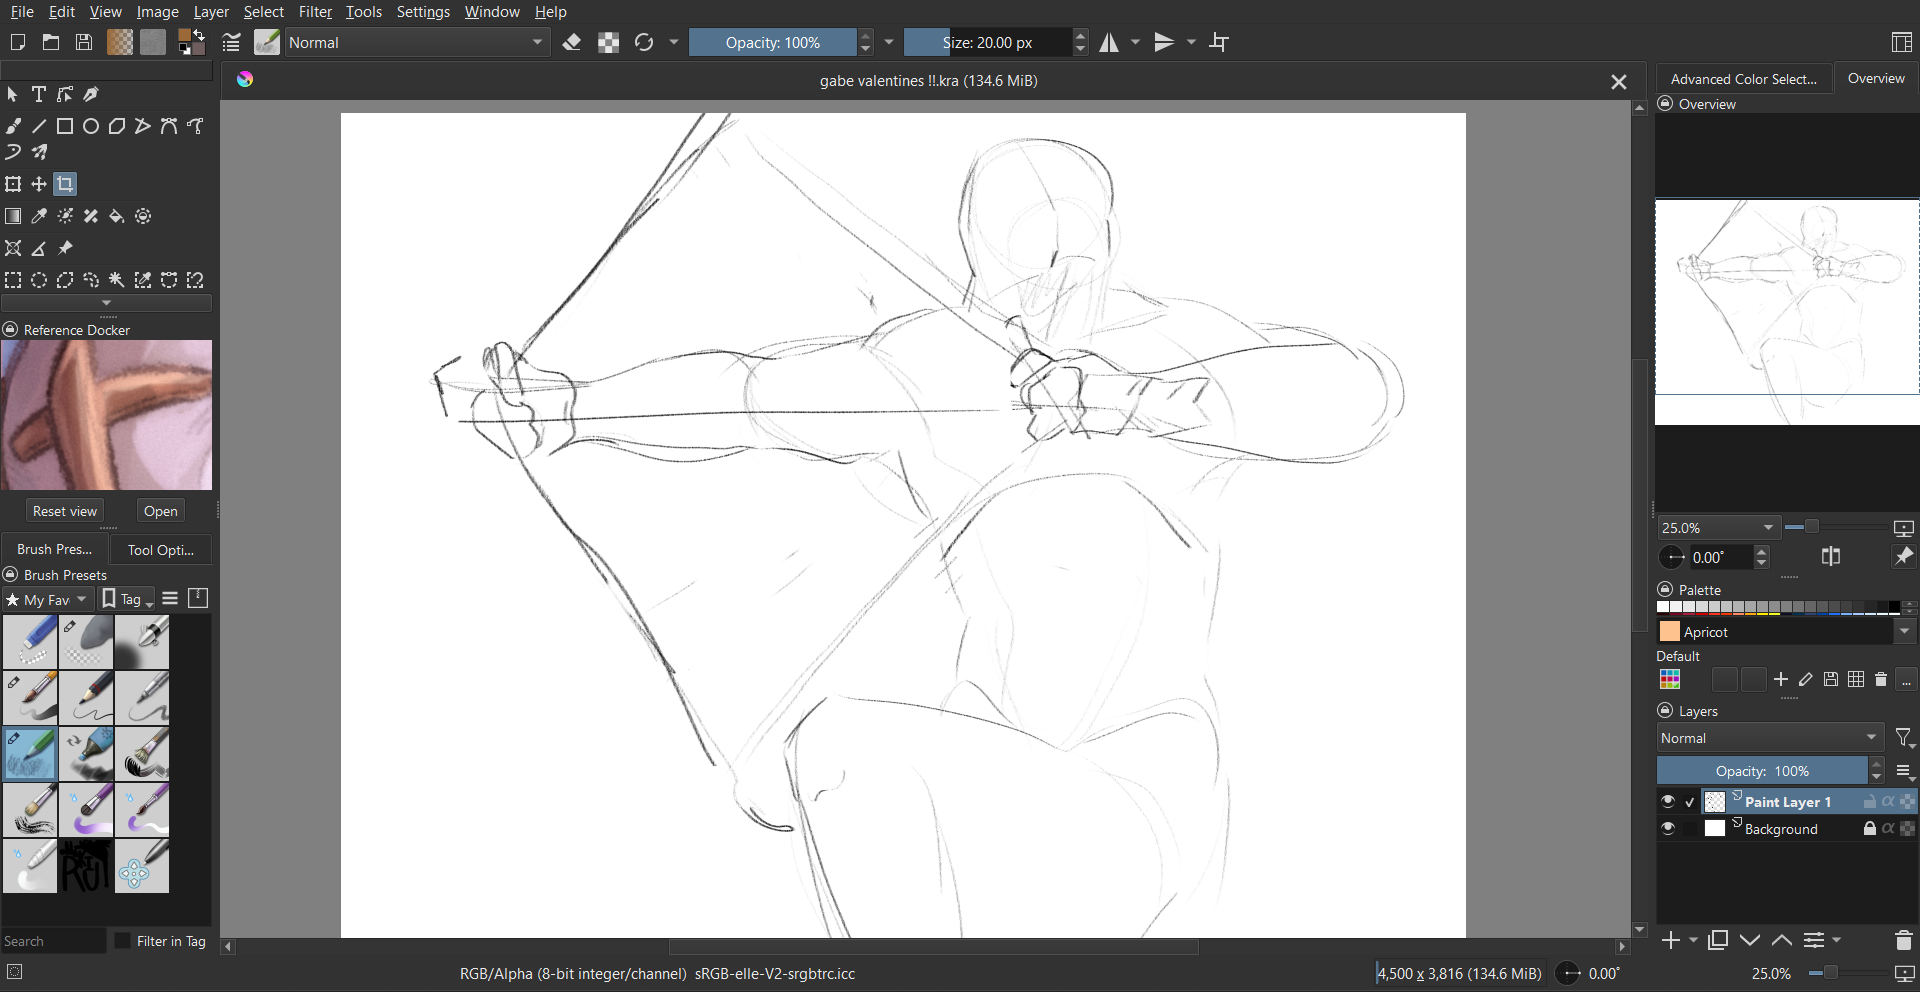
Task: Hide Paint Layer 1 visibility eye
Action: pos(1667,802)
